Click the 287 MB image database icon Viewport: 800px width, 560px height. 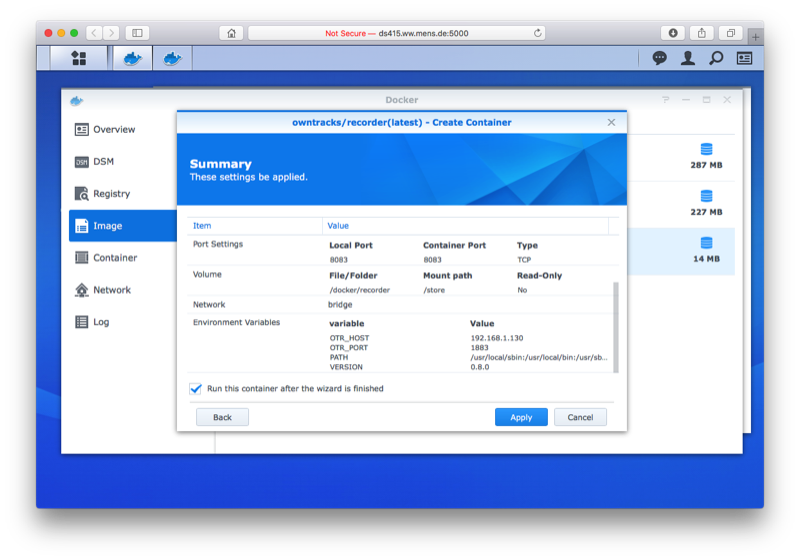click(x=706, y=149)
